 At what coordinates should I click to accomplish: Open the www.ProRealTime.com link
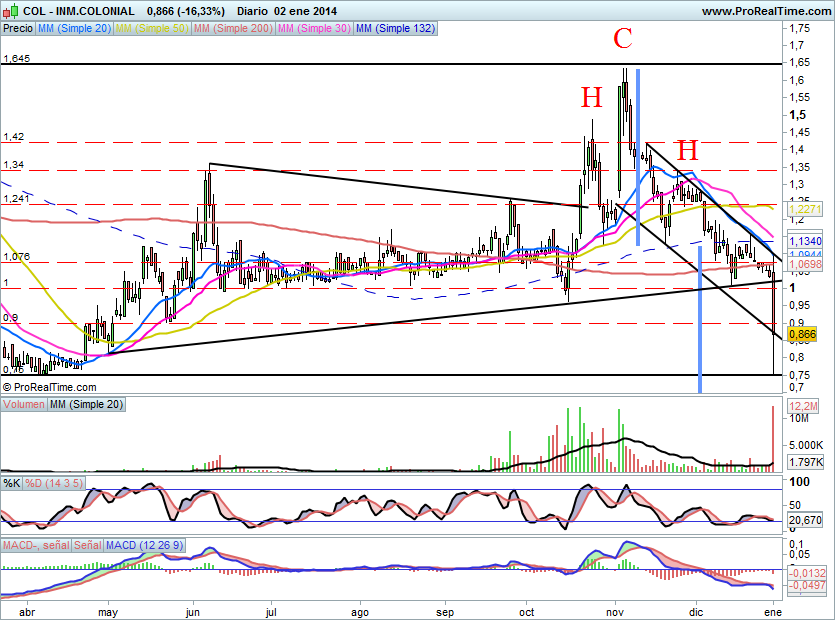pyautogui.click(x=766, y=11)
